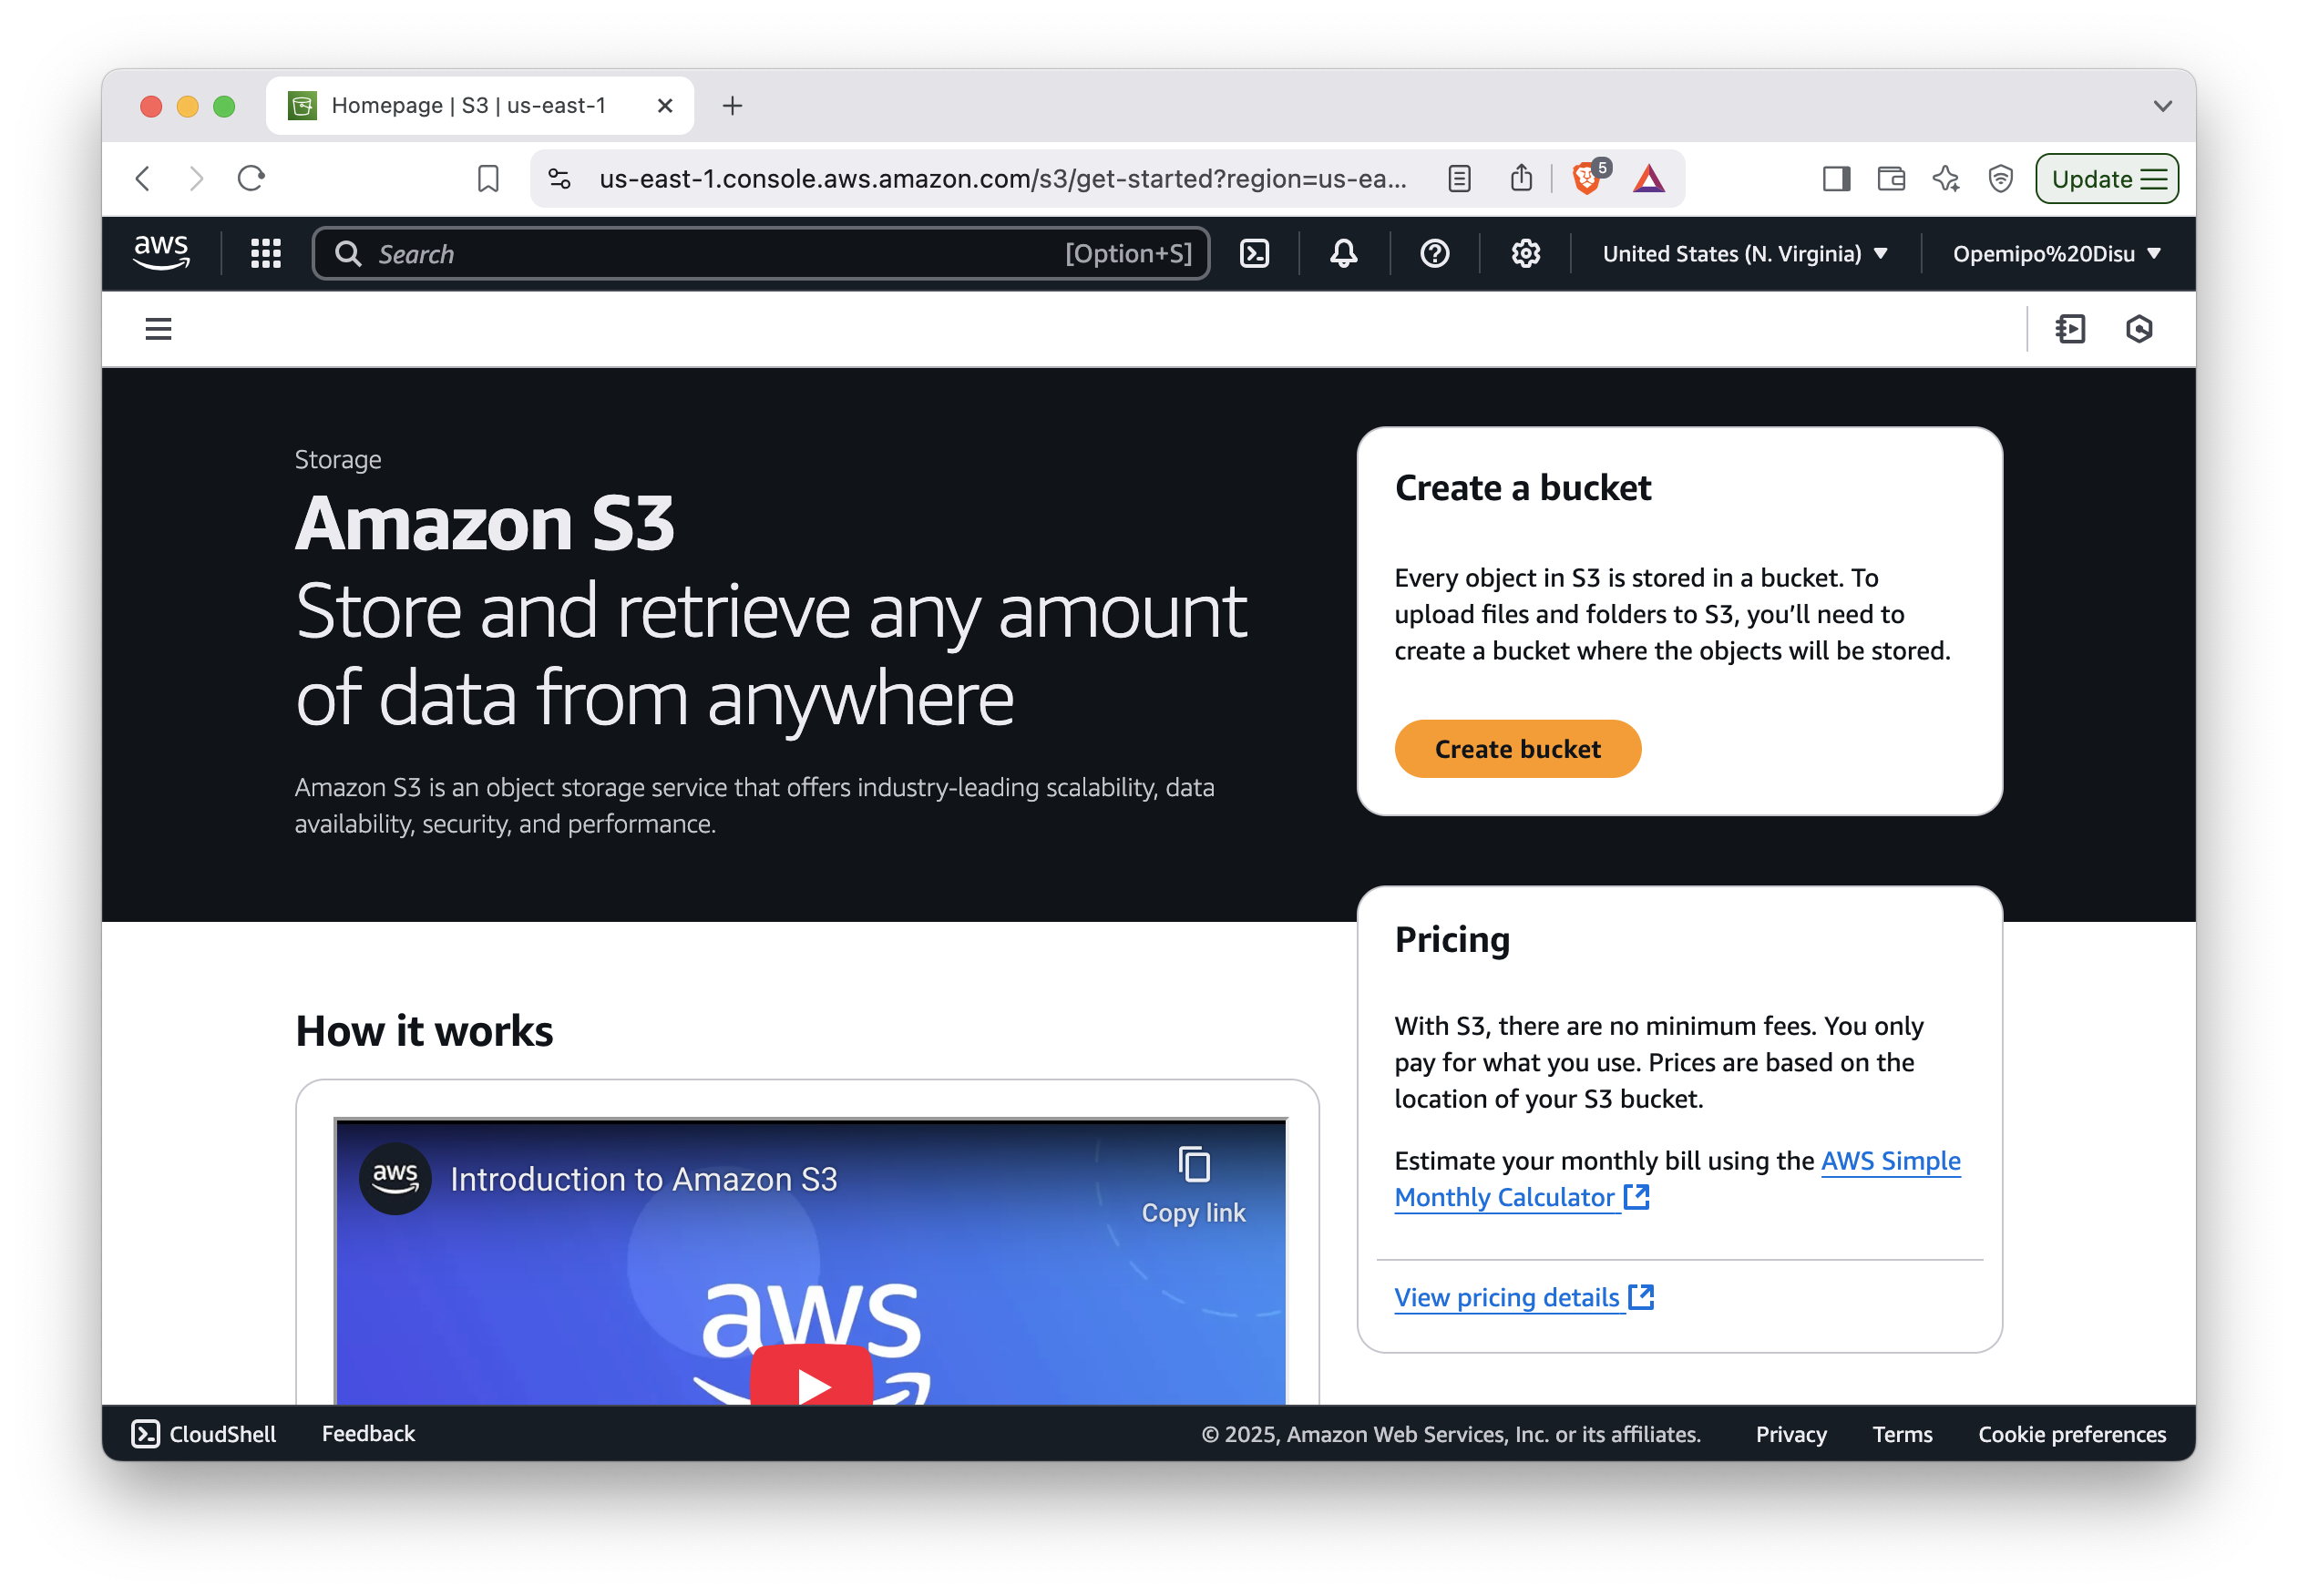Click the AWS logo home icon
The image size is (2298, 1596).
(x=161, y=252)
